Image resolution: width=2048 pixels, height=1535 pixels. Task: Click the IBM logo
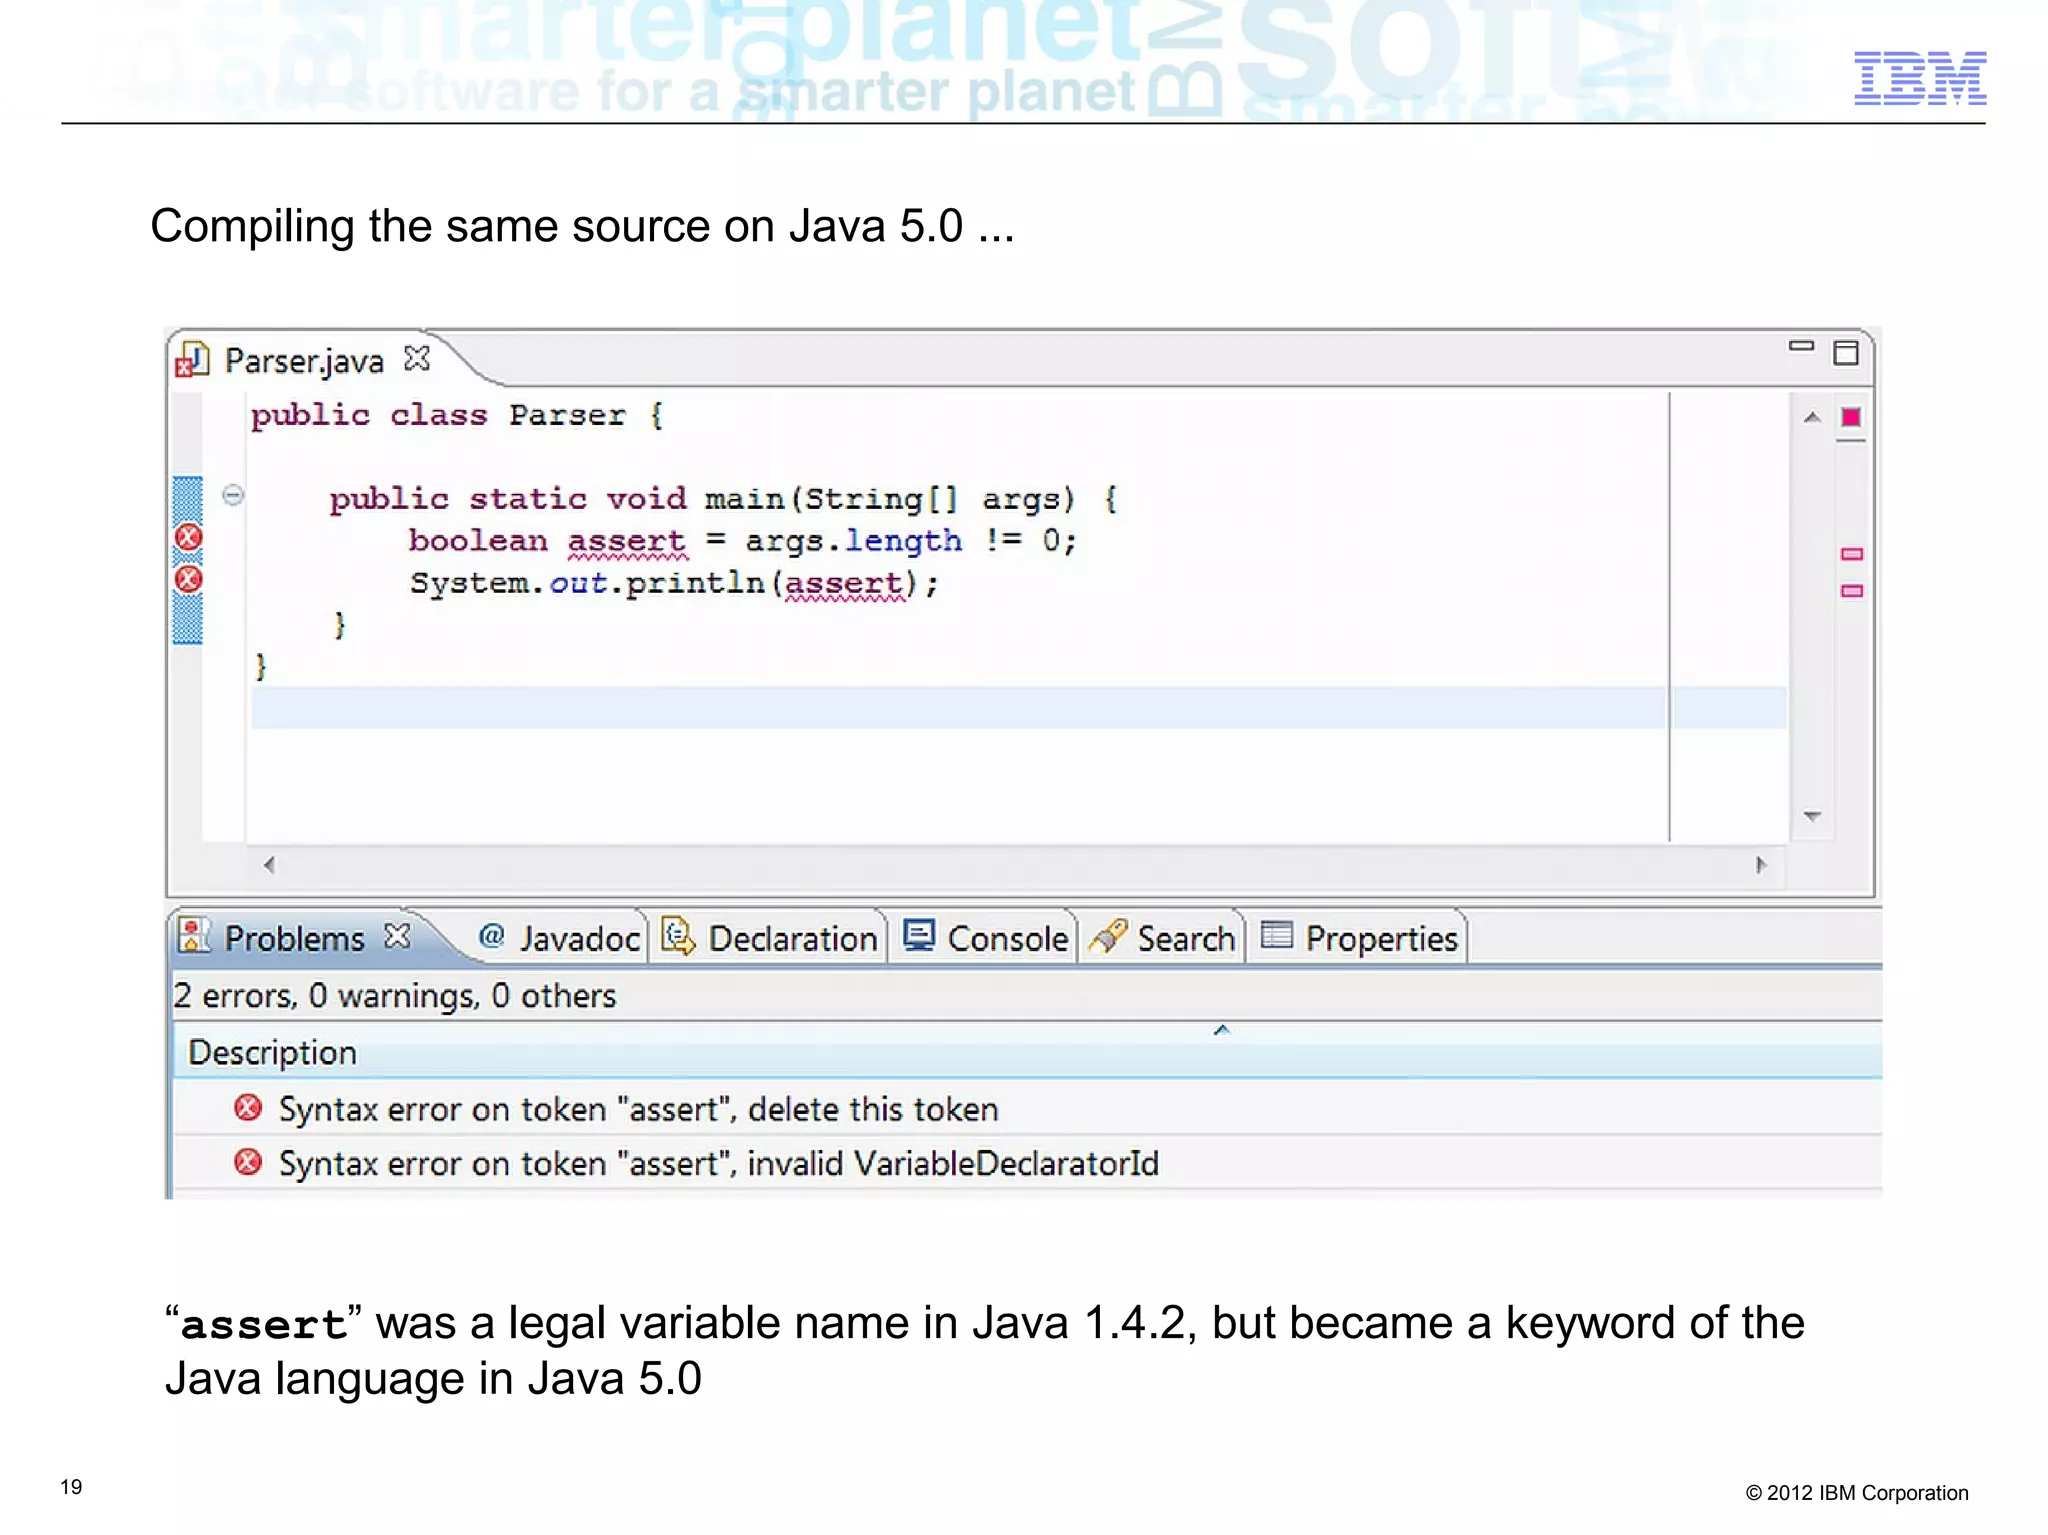pyautogui.click(x=1920, y=78)
